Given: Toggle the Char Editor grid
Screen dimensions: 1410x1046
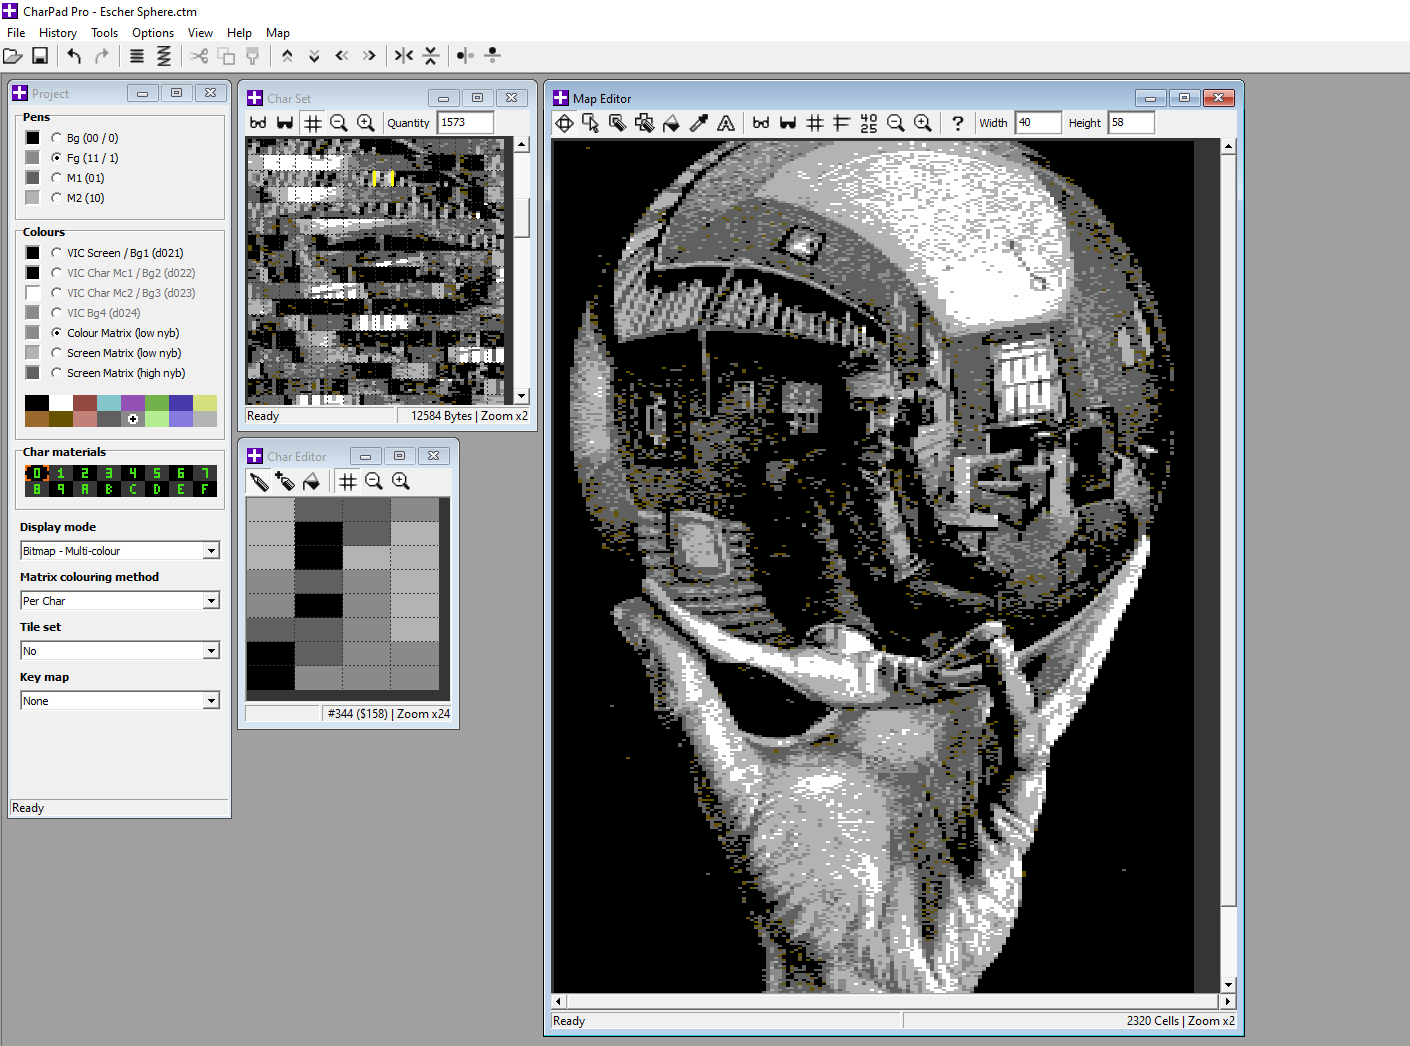Looking at the screenshot, I should pyautogui.click(x=348, y=482).
